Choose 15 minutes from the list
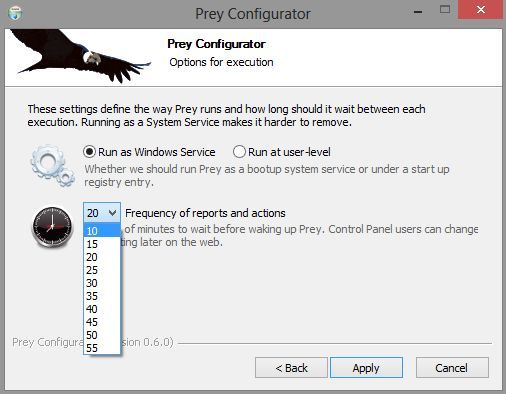The width and height of the screenshot is (506, 394). [102, 244]
